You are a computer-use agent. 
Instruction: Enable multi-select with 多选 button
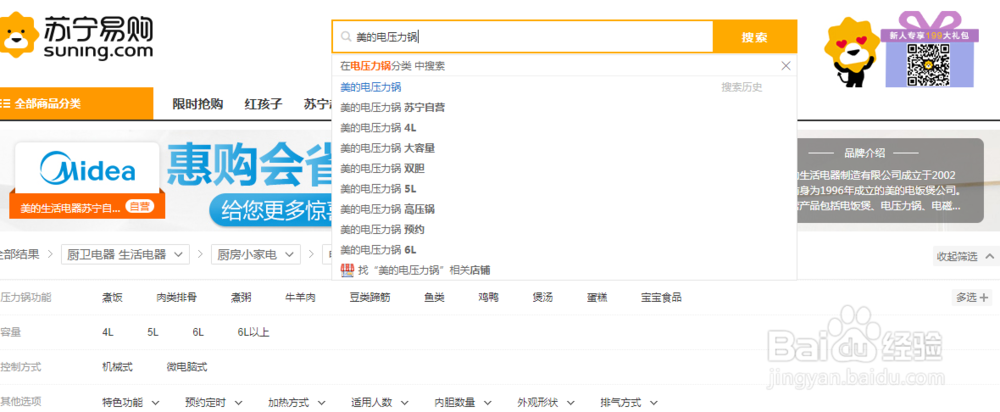point(972,297)
